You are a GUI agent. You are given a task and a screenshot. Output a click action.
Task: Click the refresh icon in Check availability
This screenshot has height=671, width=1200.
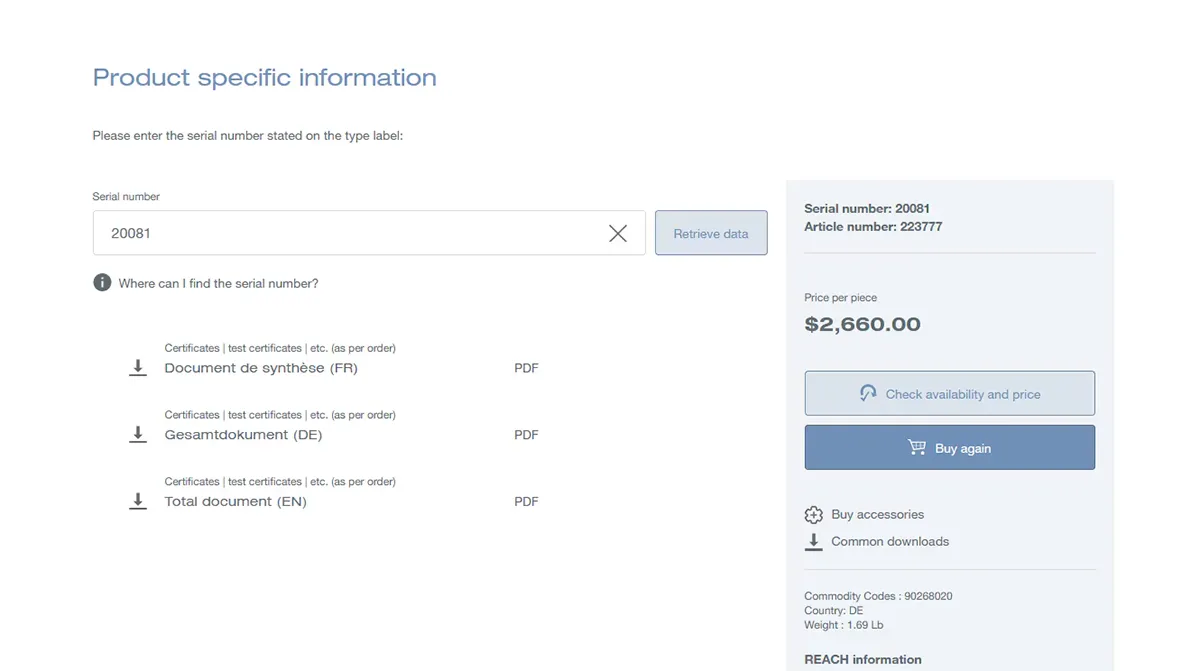point(868,394)
